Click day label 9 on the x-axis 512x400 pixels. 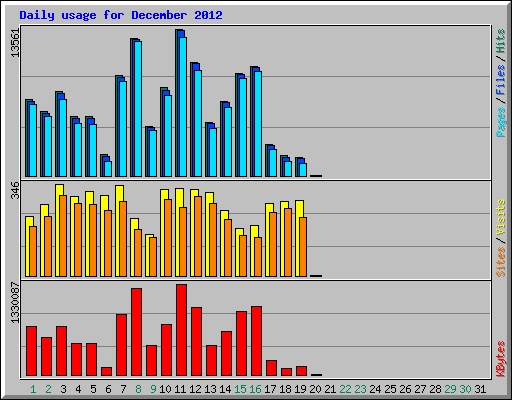[153, 389]
